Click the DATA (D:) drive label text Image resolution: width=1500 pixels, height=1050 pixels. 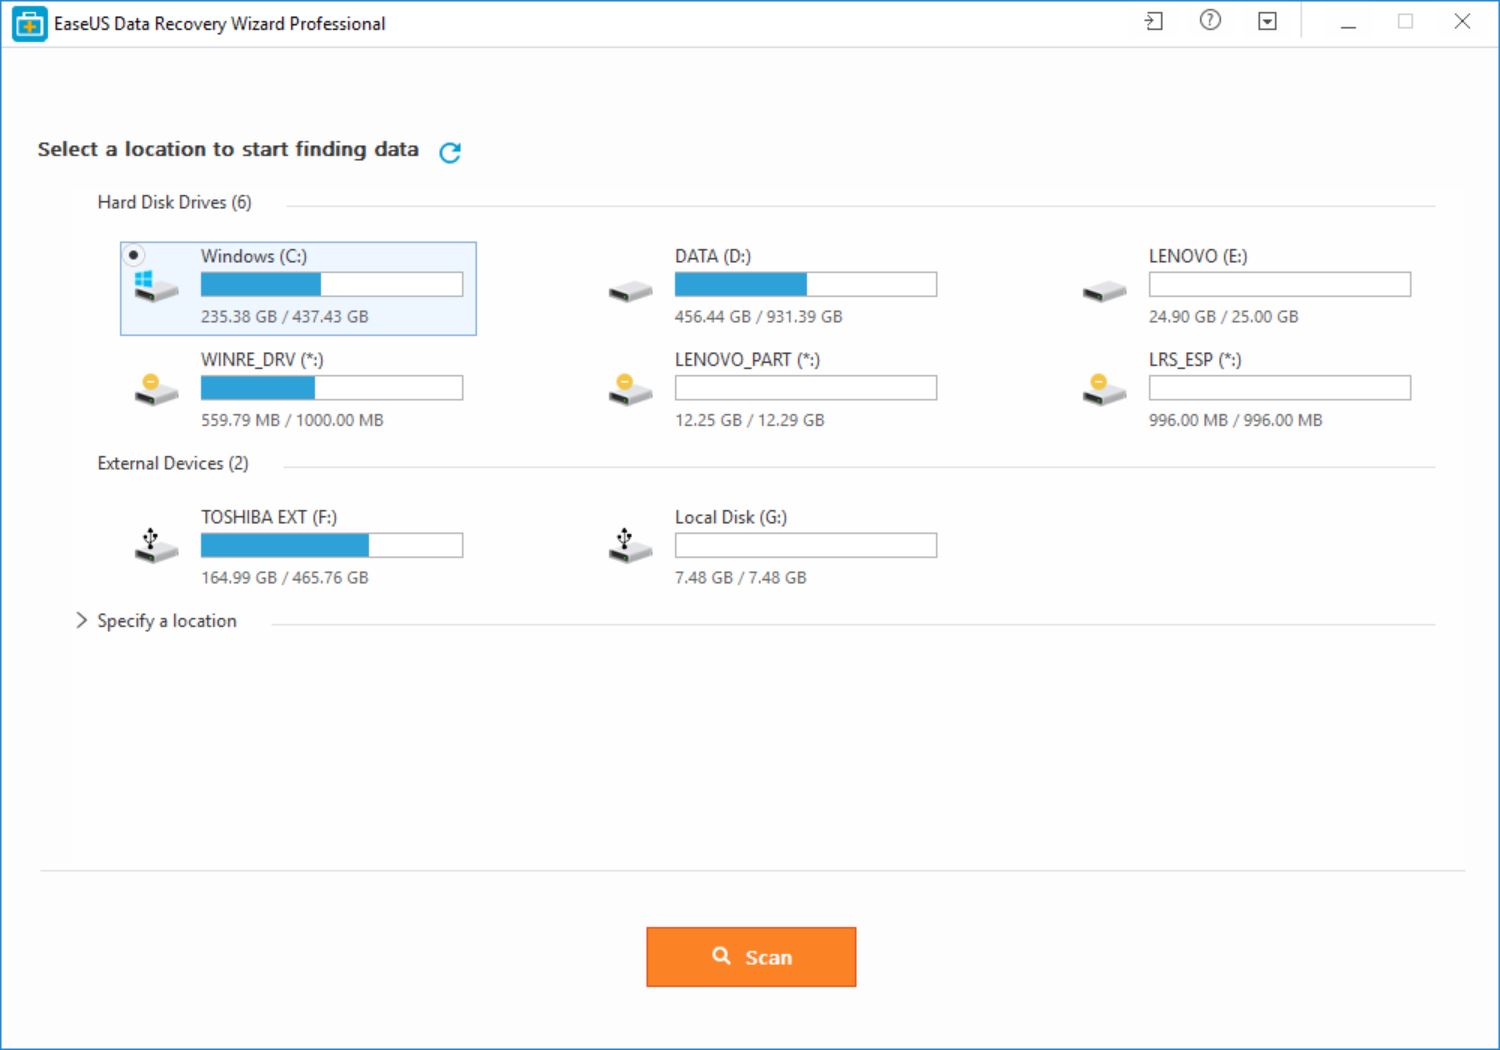[x=711, y=256]
